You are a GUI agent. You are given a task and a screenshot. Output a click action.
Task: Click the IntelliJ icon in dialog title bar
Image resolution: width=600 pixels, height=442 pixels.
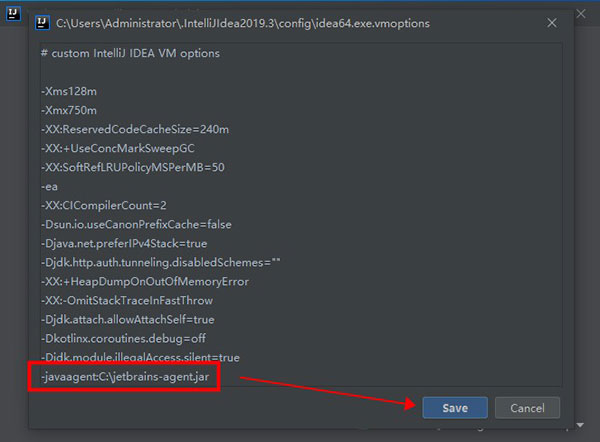tap(42, 23)
